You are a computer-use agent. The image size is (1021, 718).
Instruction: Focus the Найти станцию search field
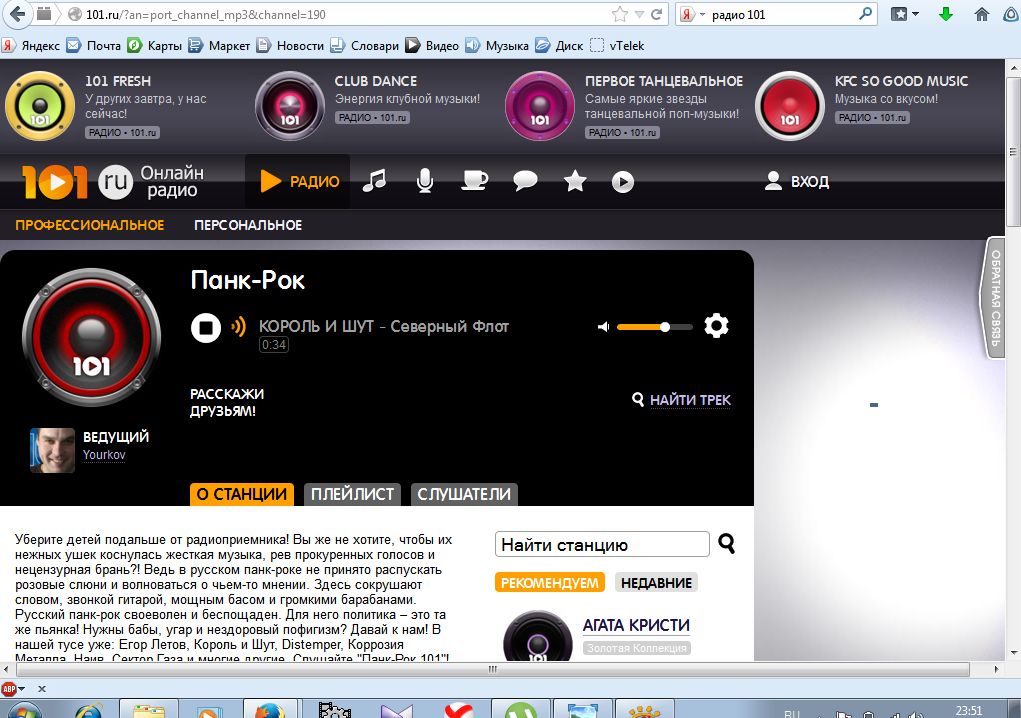pyautogui.click(x=602, y=544)
